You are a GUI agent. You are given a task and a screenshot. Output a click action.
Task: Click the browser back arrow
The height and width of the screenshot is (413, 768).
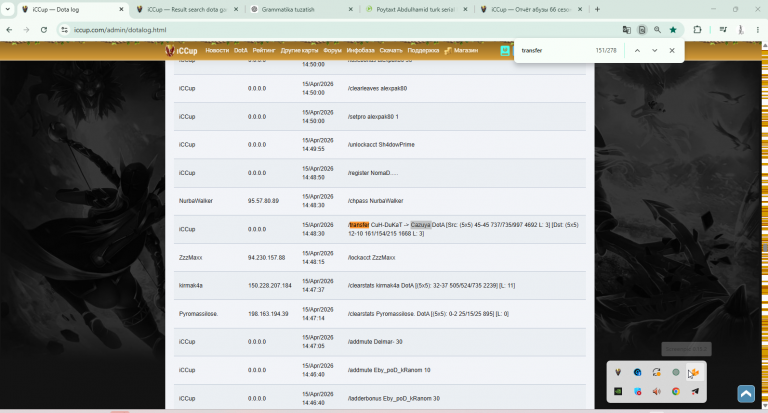pyautogui.click(x=9, y=30)
